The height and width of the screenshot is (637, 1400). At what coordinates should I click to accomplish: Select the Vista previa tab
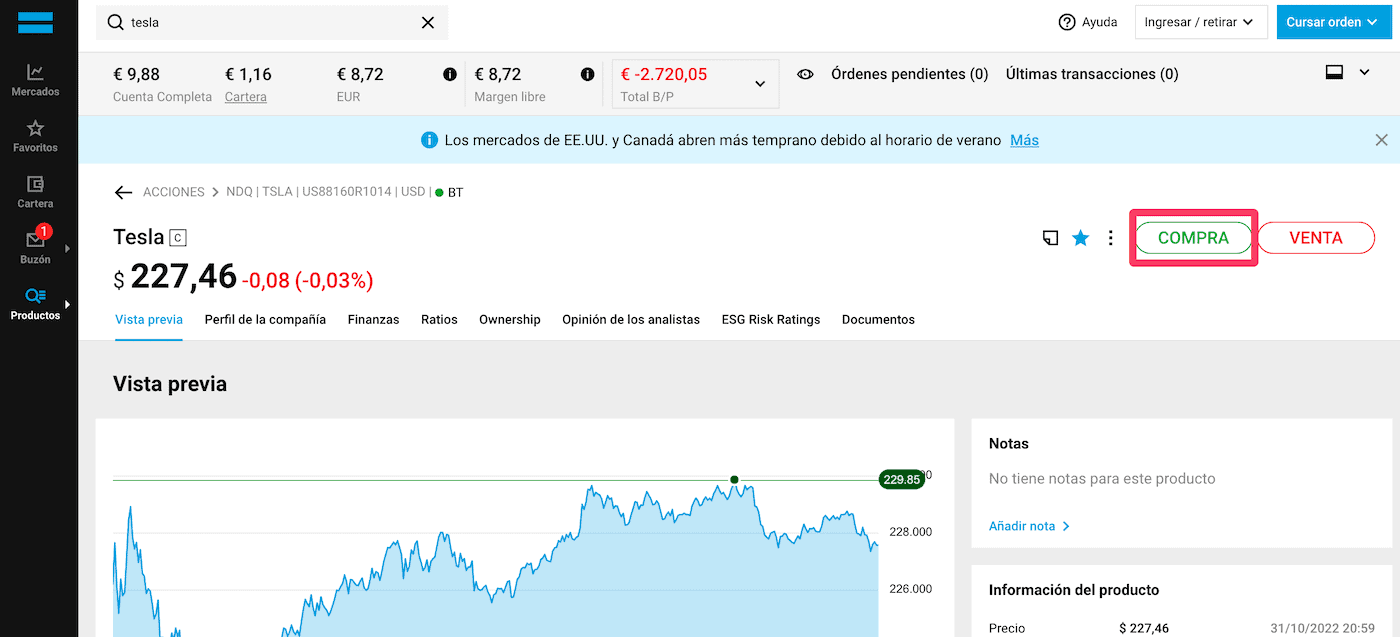[x=149, y=320]
